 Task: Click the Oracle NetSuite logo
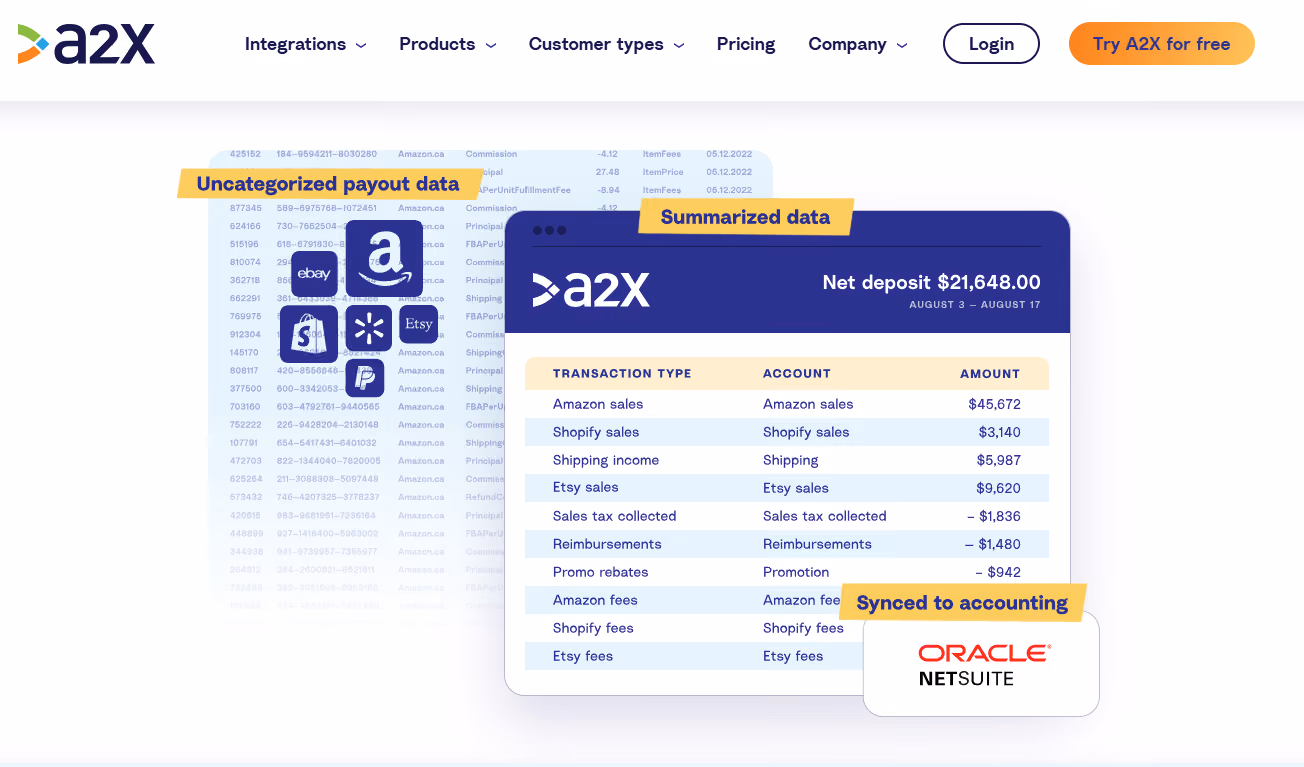coord(984,664)
